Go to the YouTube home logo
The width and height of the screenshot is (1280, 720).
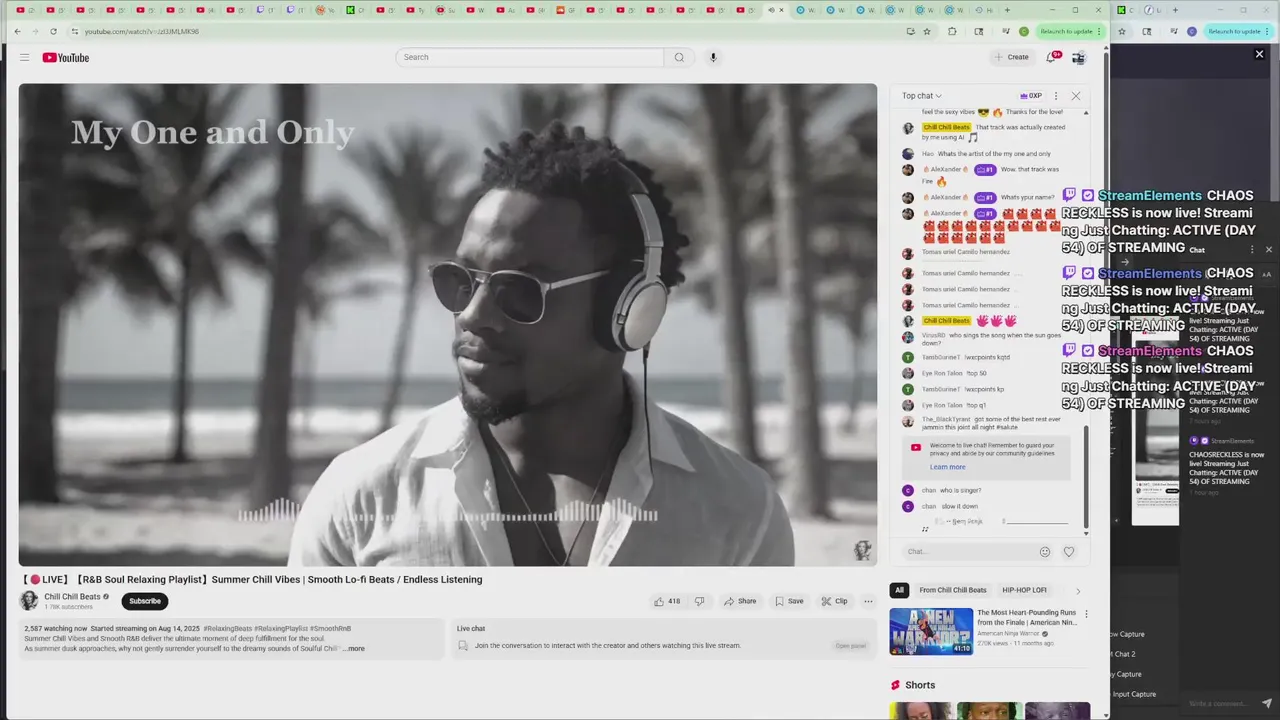coord(66,58)
